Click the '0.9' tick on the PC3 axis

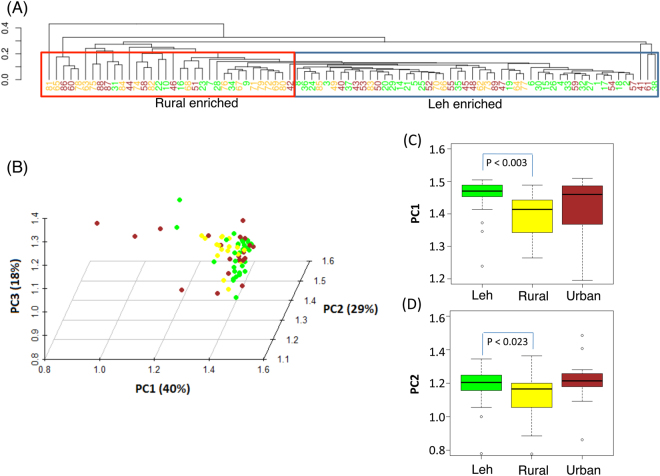(35, 335)
